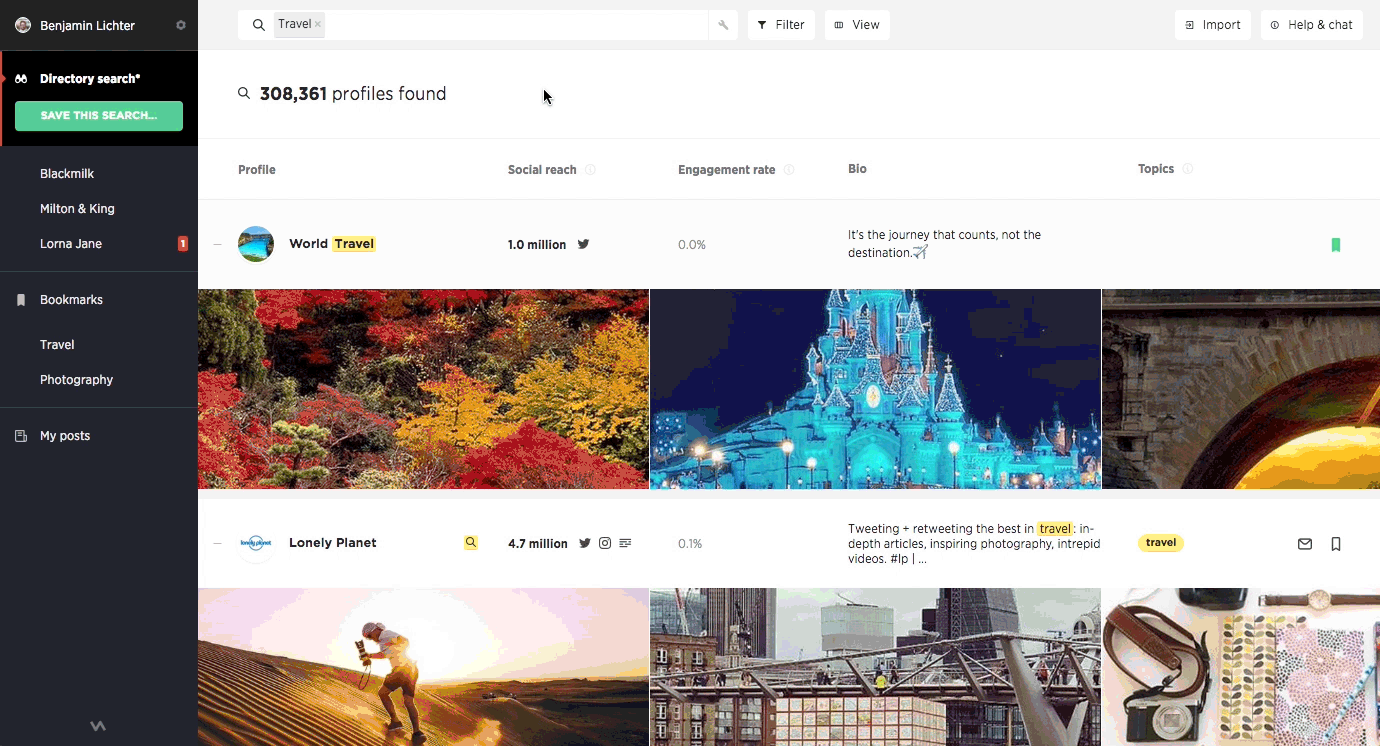Screen dimensions: 1380x746
Task: Bookmark Lonely Planet profile
Action: coord(1336,544)
